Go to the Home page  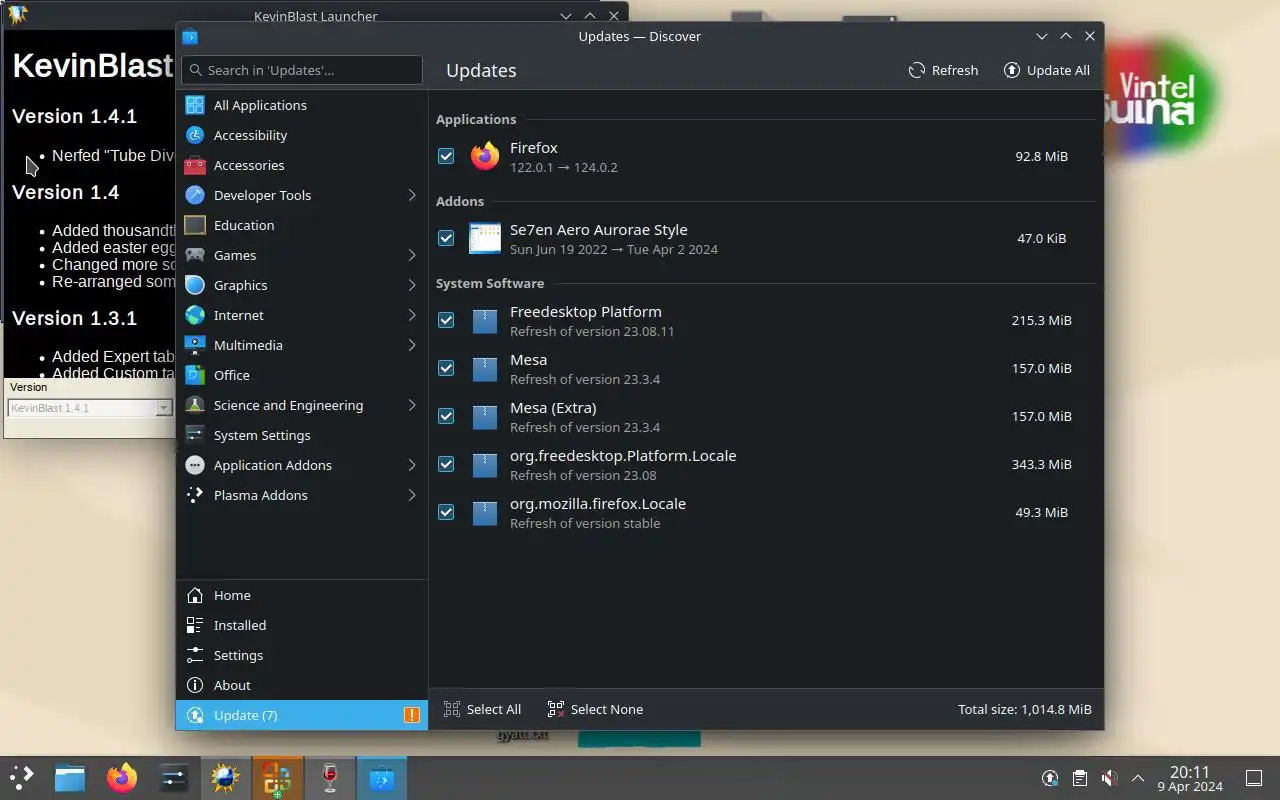tap(302, 595)
